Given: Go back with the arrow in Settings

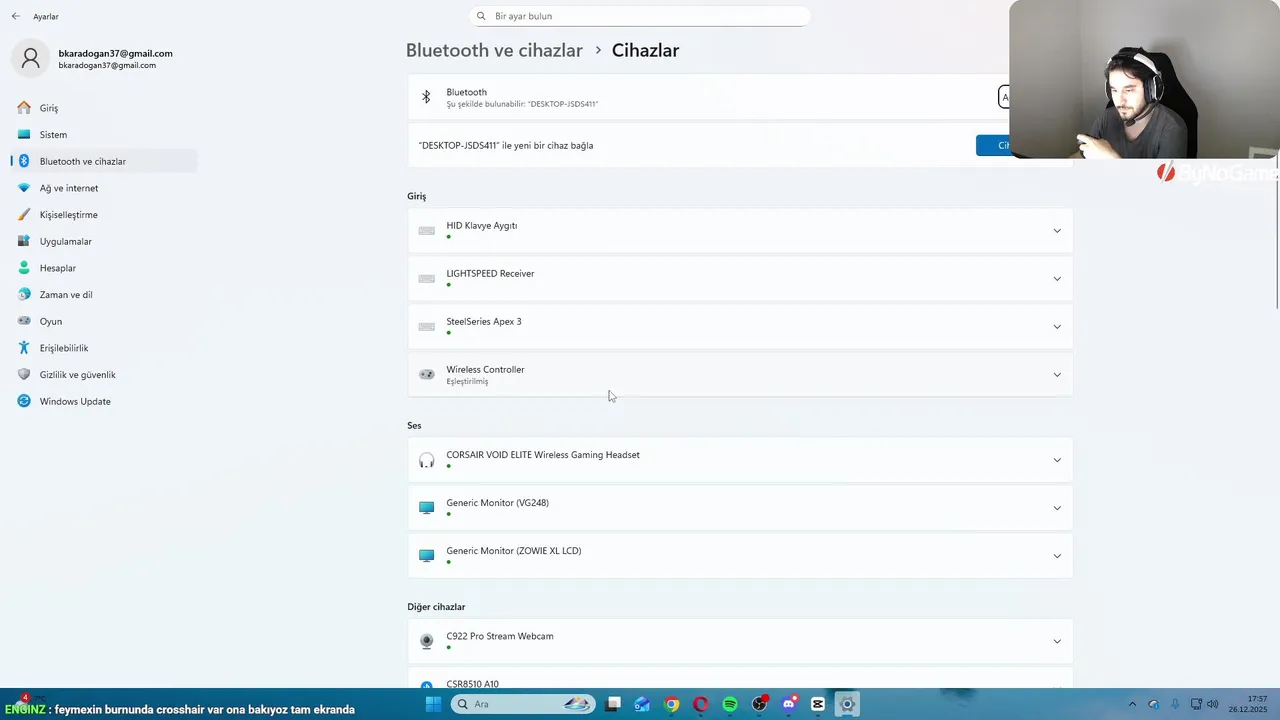Looking at the screenshot, I should coord(16,16).
